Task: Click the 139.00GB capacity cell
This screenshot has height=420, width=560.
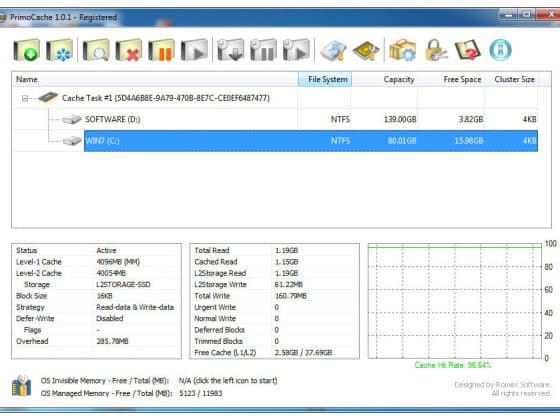Action: (x=400, y=119)
